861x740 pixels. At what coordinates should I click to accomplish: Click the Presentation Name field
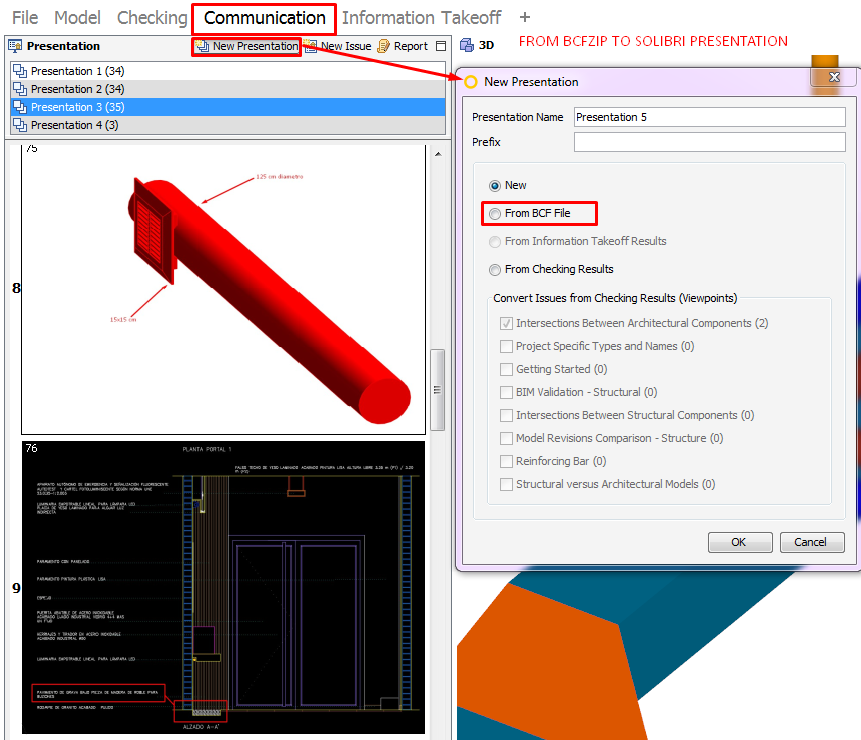pos(709,117)
